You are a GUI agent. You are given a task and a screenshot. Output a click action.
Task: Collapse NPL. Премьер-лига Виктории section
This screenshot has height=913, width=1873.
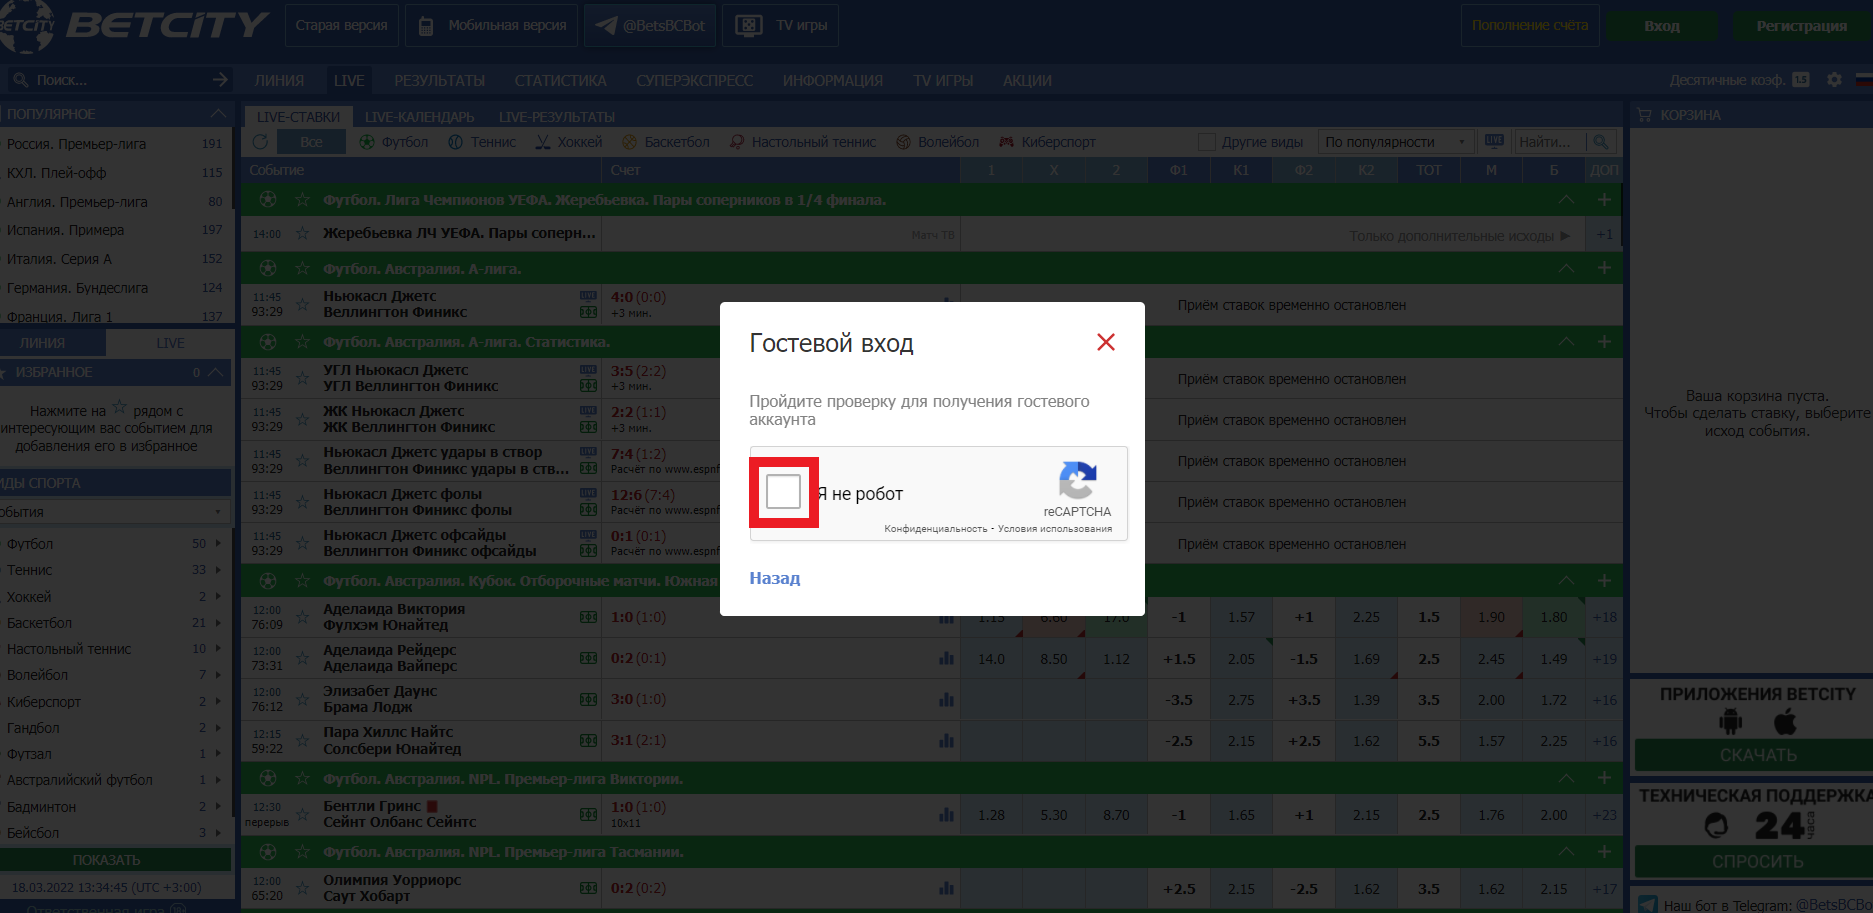click(x=1566, y=778)
